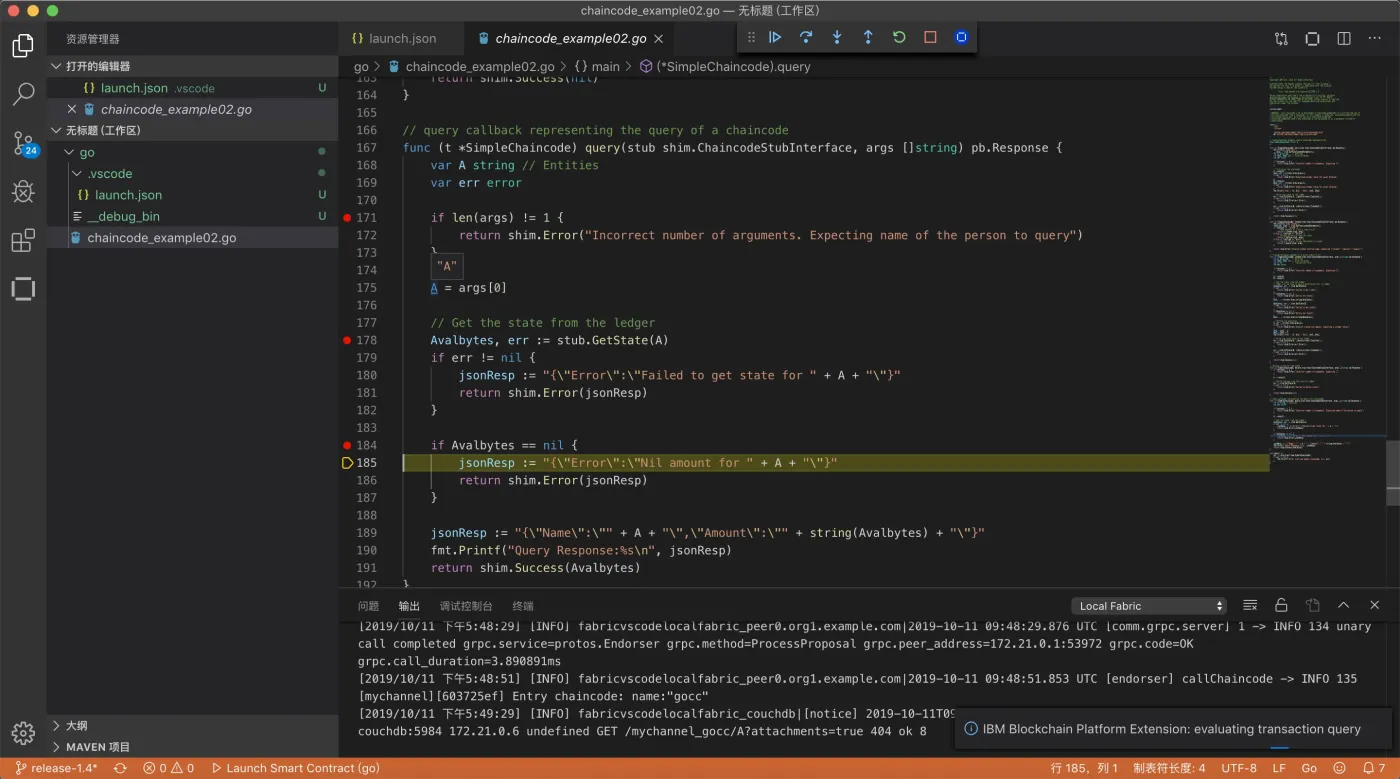This screenshot has height=779, width=1400.
Task: Open output log file icon
Action: point(1312,605)
